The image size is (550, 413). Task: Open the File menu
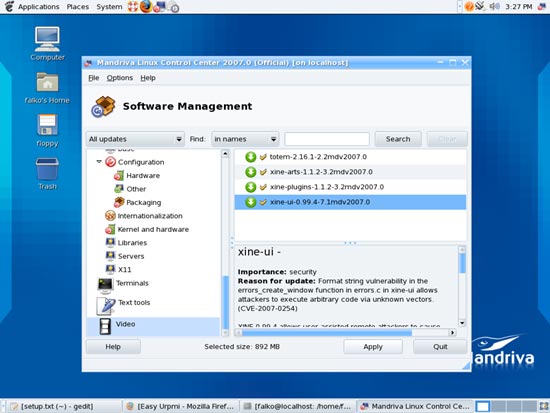coord(94,78)
